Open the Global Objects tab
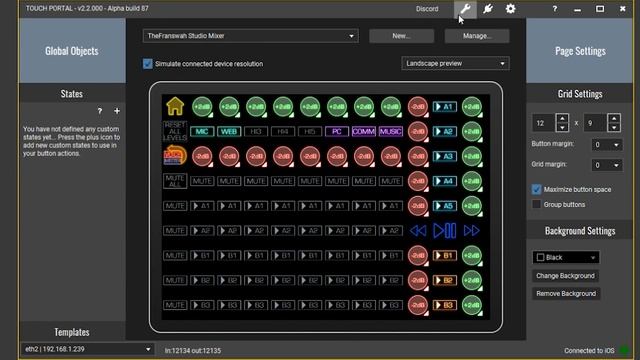Screen dimensions: 640x360 click(72, 51)
